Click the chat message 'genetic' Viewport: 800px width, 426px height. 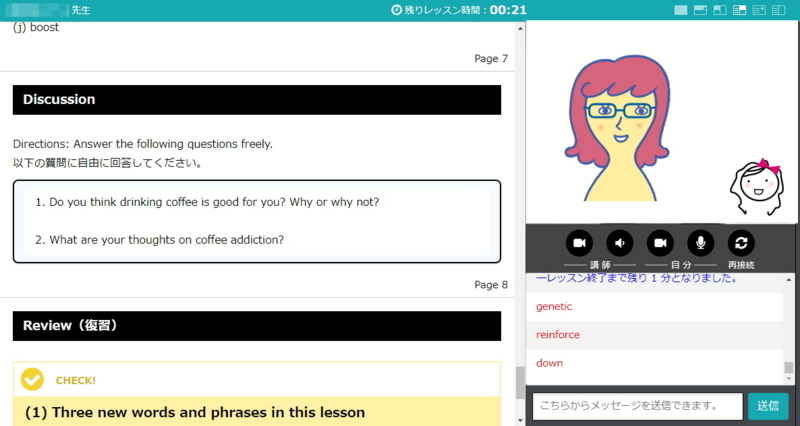(554, 307)
